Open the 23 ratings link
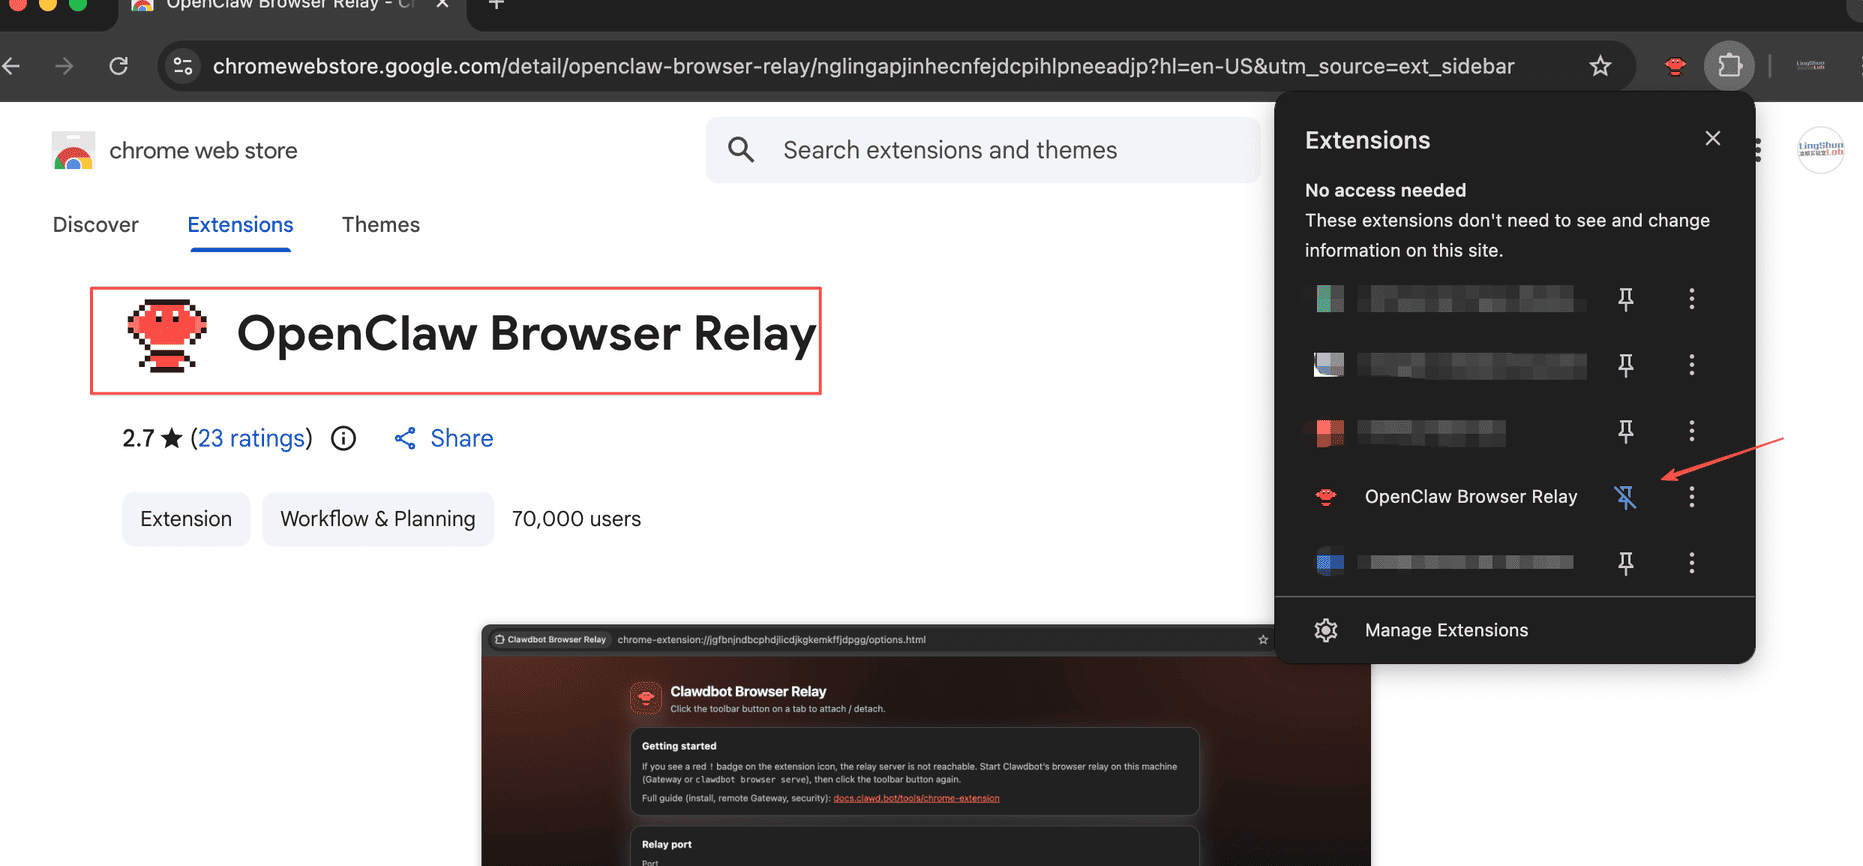 click(251, 439)
